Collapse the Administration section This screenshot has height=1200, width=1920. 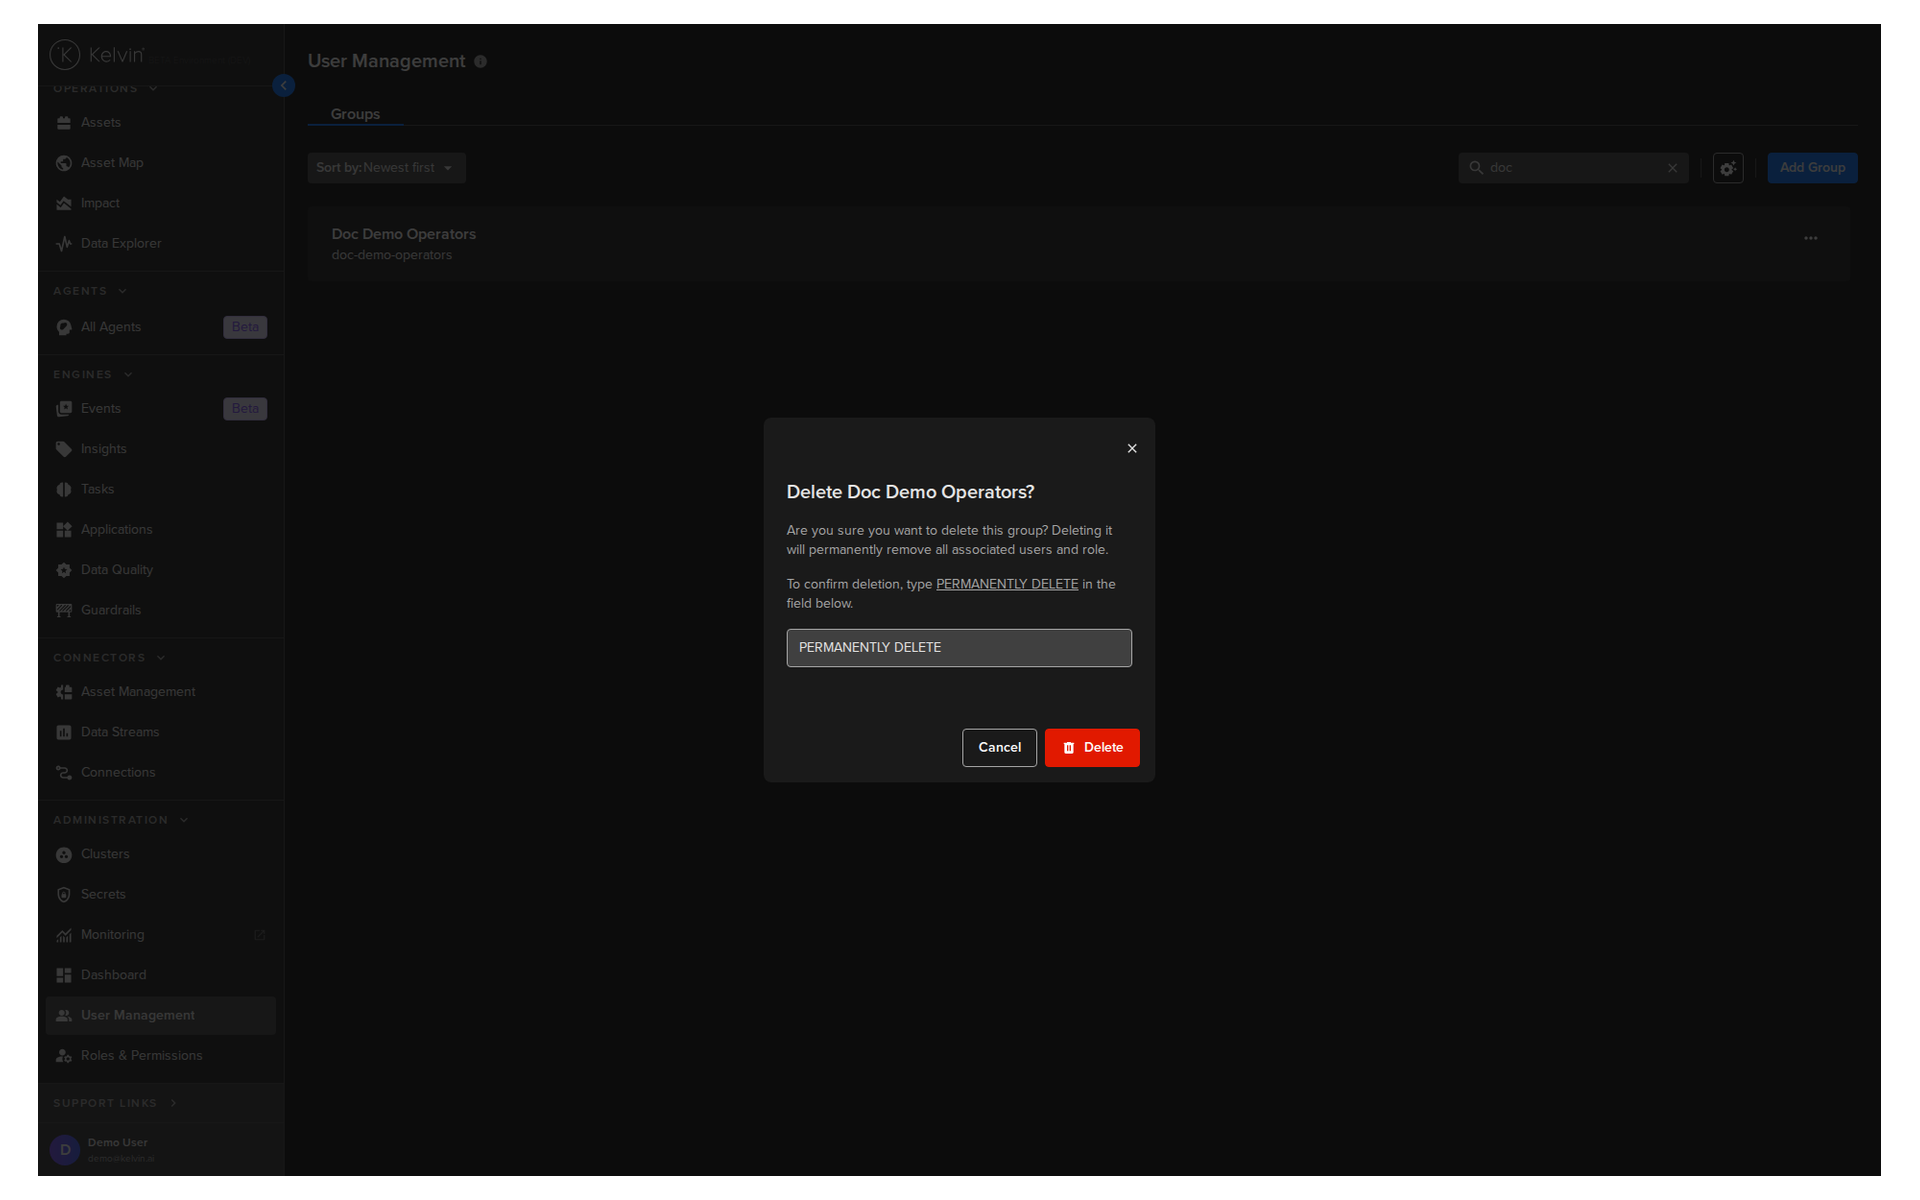(x=121, y=820)
